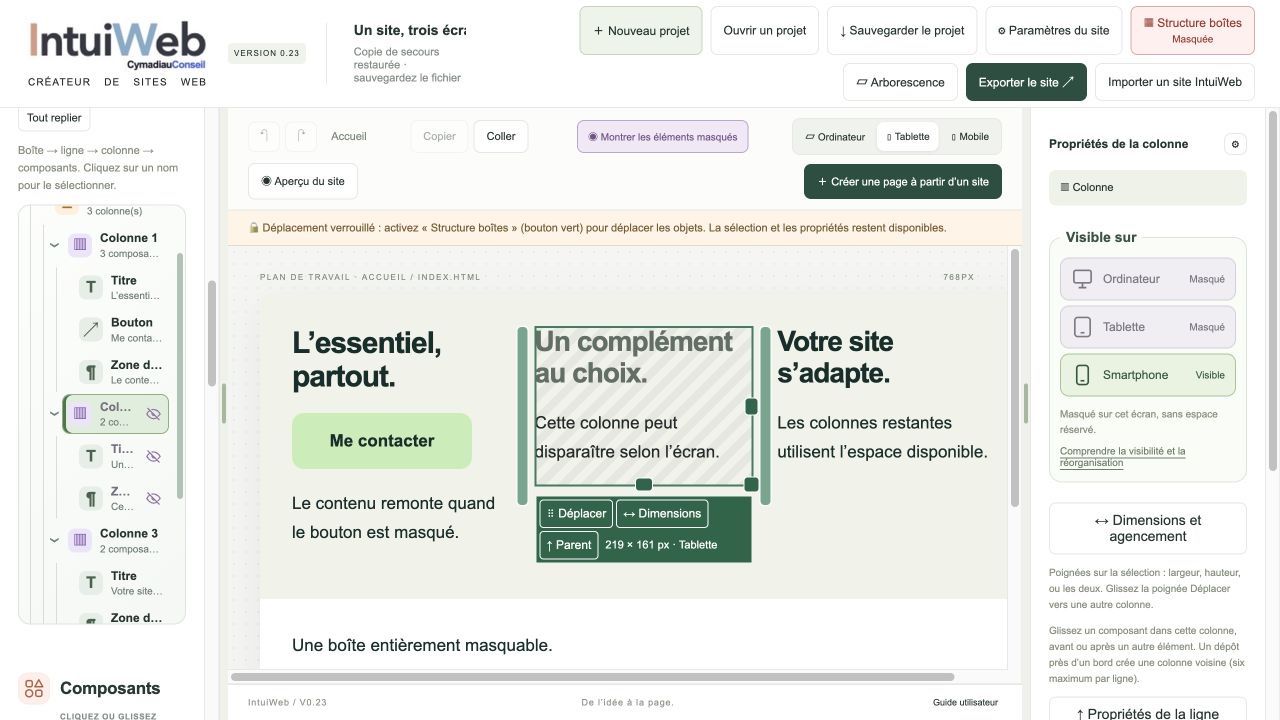This screenshot has width=1280, height=720.
Task: Click the paragraph icon of Colonne 1 zone
Action: click(91, 372)
